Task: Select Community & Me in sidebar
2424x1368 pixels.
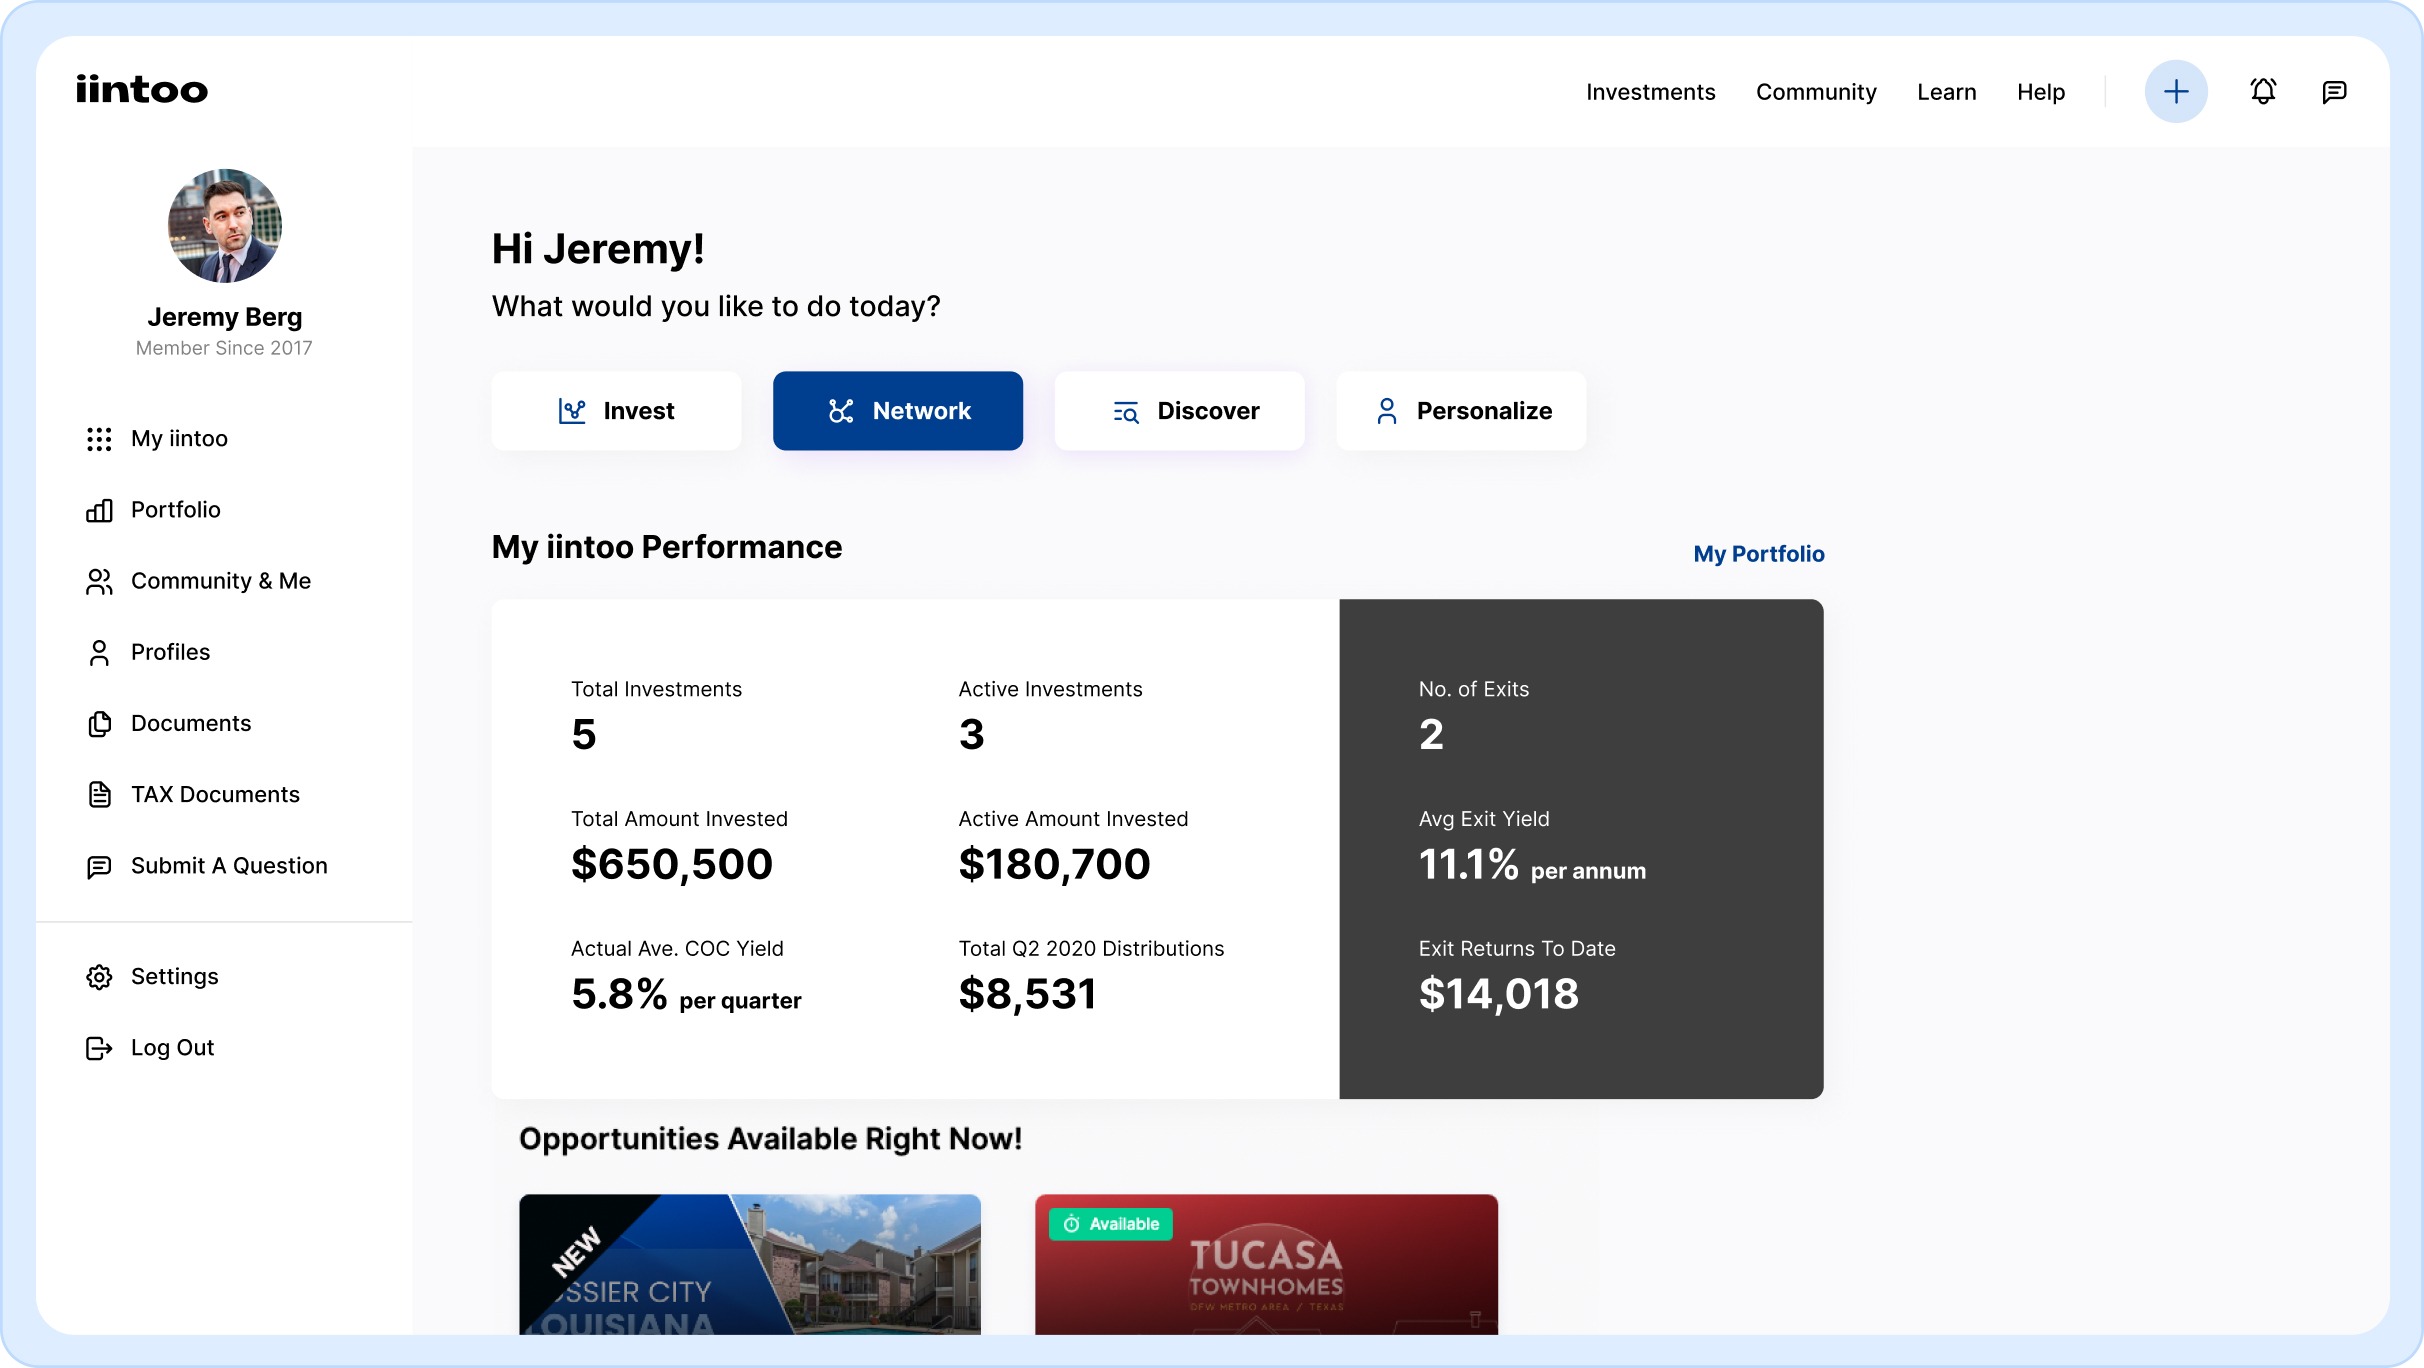Action: 220,581
